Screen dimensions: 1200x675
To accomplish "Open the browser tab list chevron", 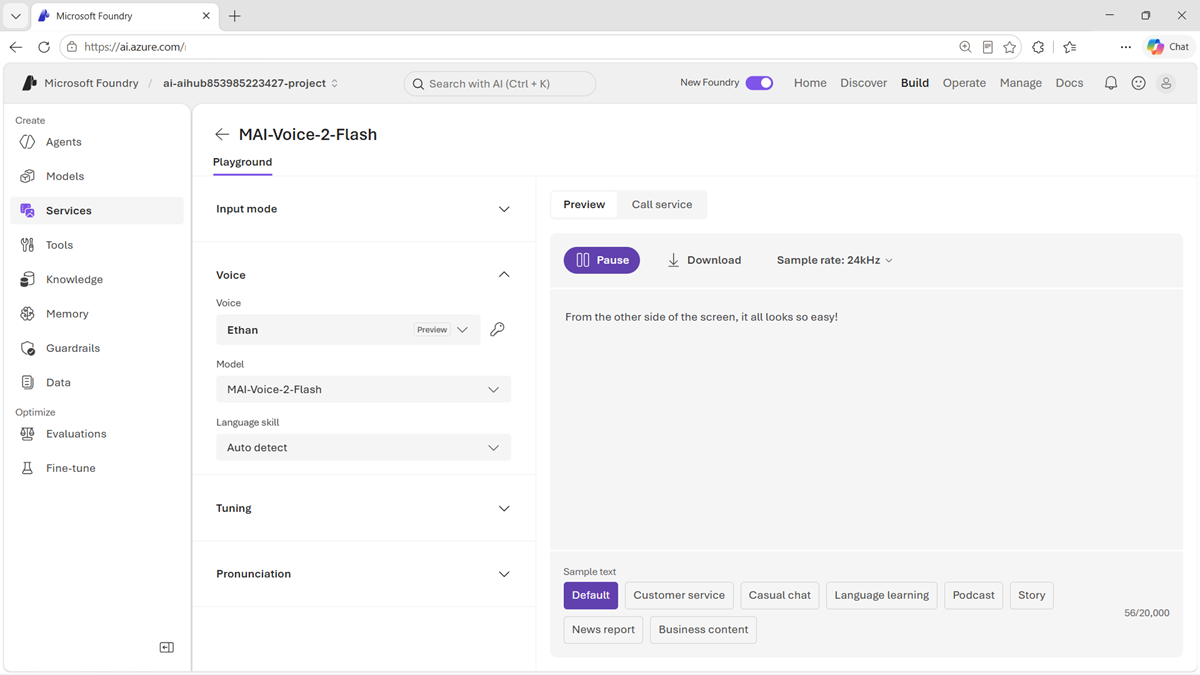I will tap(15, 16).
